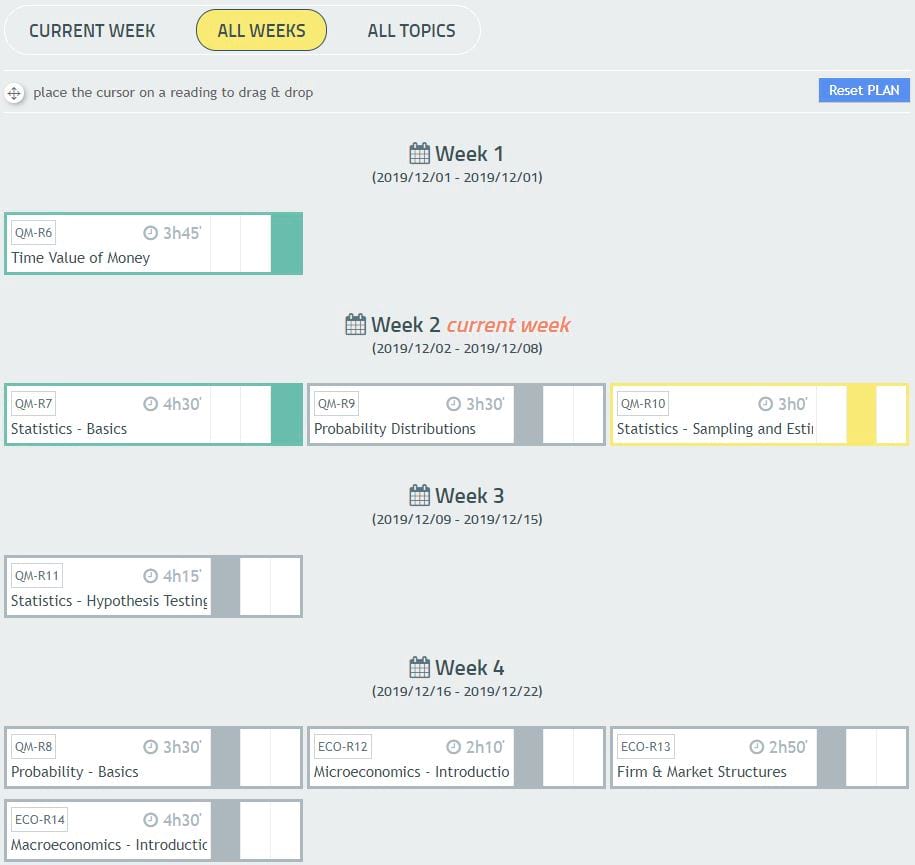Click clock icon on Time Value of Money
The image size is (915, 865).
pos(151,233)
